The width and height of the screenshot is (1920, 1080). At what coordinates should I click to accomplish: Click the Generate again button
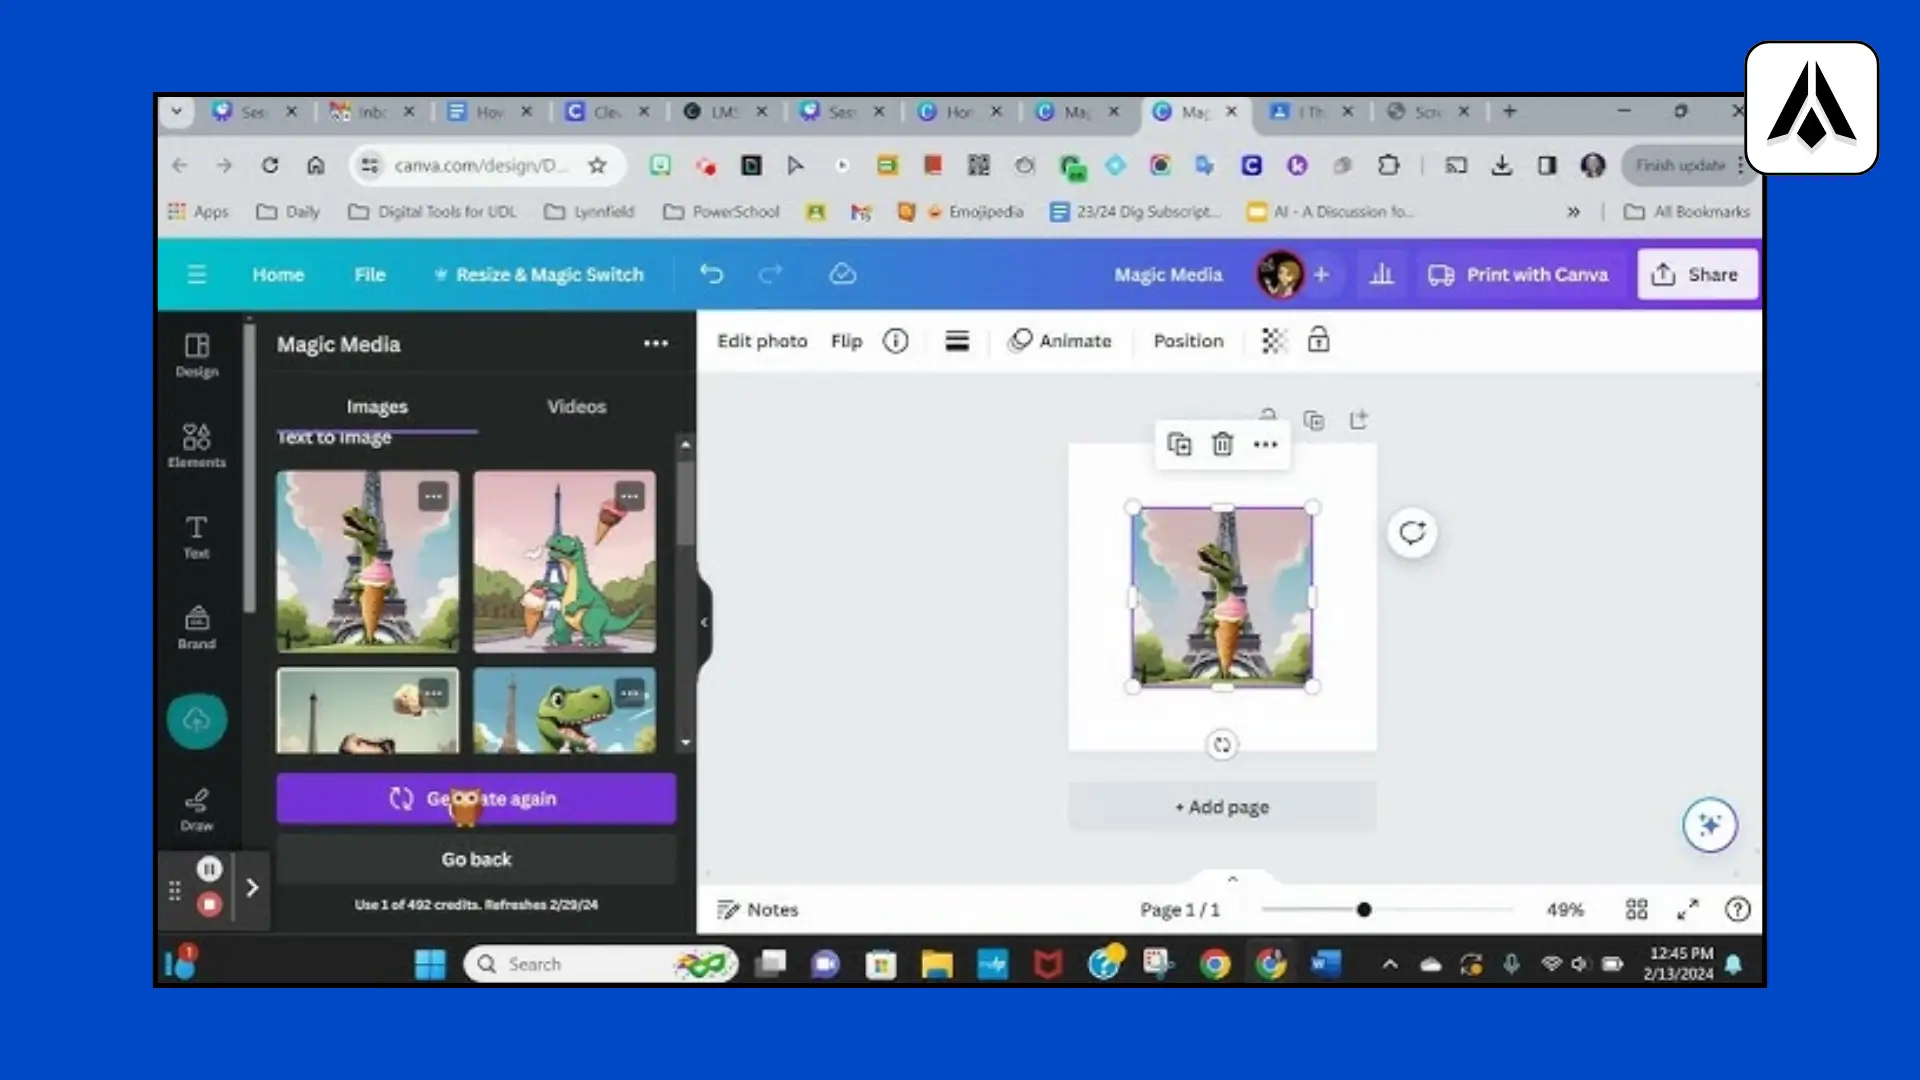coord(476,798)
